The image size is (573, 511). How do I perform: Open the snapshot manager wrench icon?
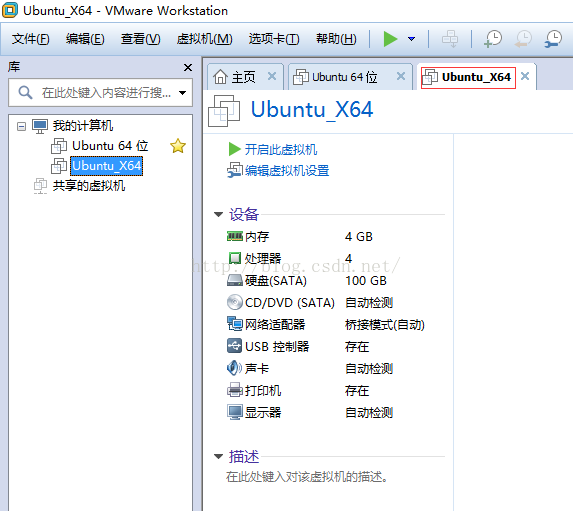(553, 39)
